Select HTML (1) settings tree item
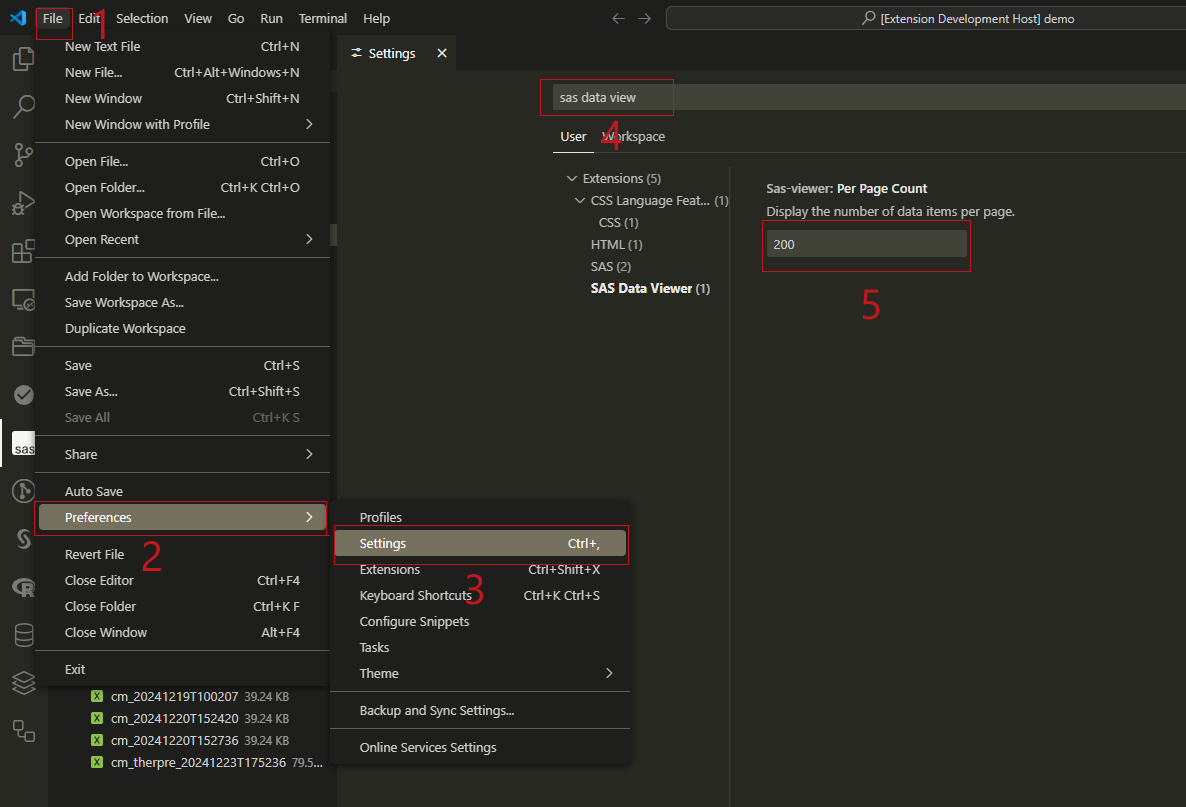The width and height of the screenshot is (1186, 807). click(x=616, y=244)
